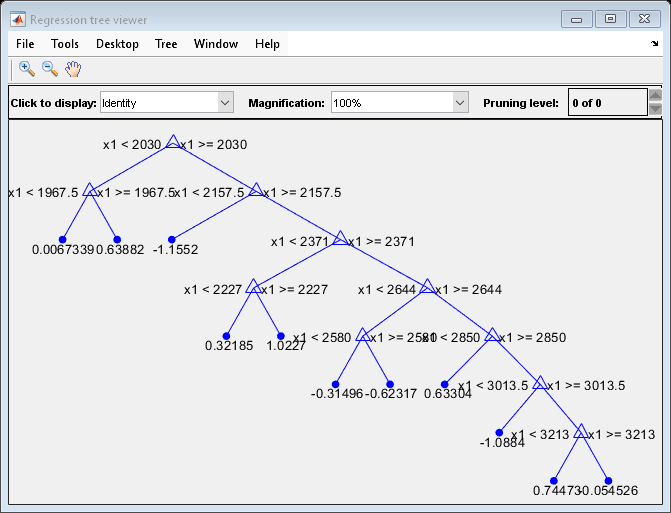Select the Zoom Out magnifier tool
Screen dimensions: 671x513
49,69
